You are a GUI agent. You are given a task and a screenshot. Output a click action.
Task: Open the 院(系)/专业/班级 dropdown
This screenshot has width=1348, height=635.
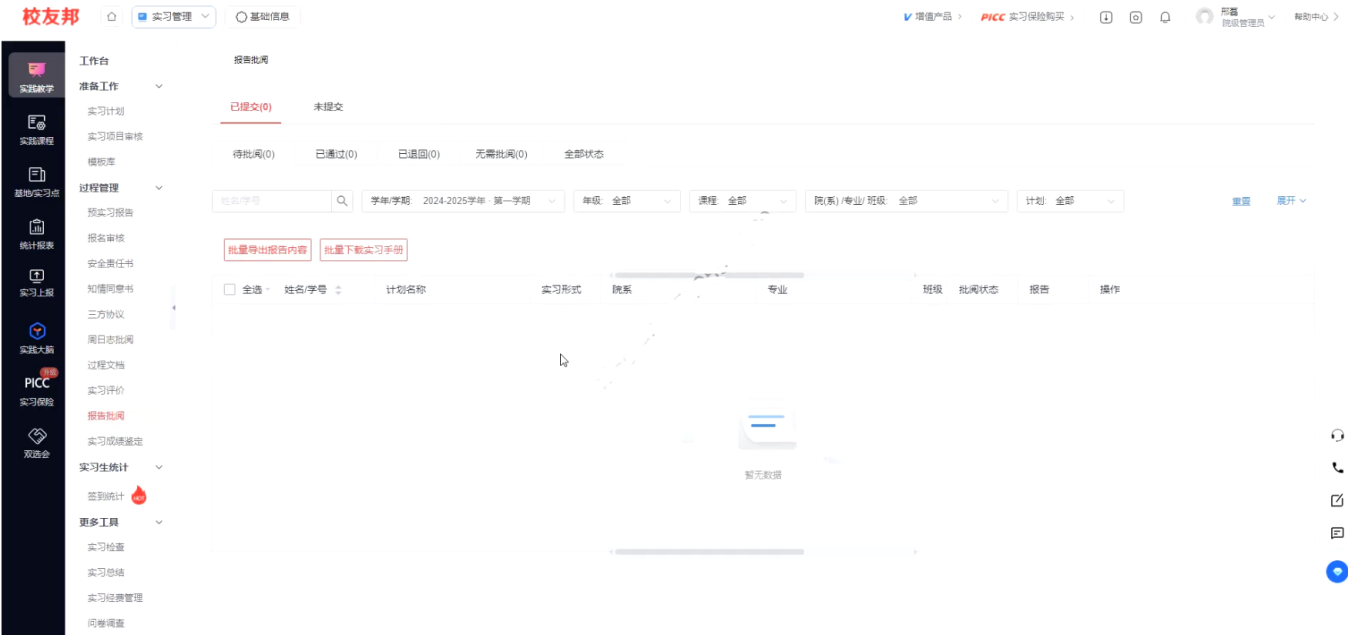[x=906, y=201]
